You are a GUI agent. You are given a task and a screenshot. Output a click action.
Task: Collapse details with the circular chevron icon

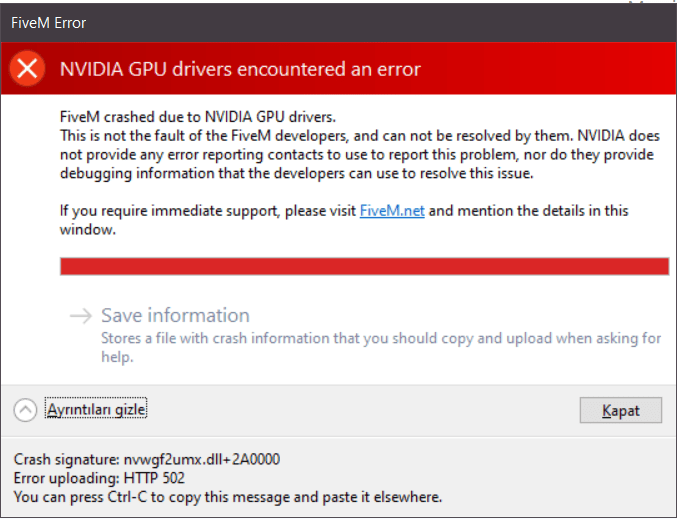point(26,410)
